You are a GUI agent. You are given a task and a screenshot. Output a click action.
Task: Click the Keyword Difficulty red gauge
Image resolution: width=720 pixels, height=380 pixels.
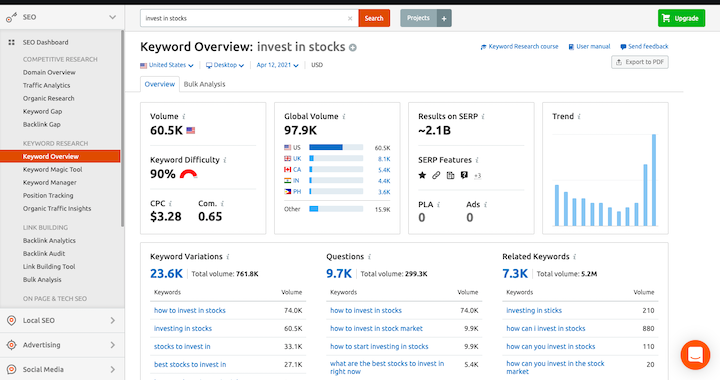coord(188,174)
